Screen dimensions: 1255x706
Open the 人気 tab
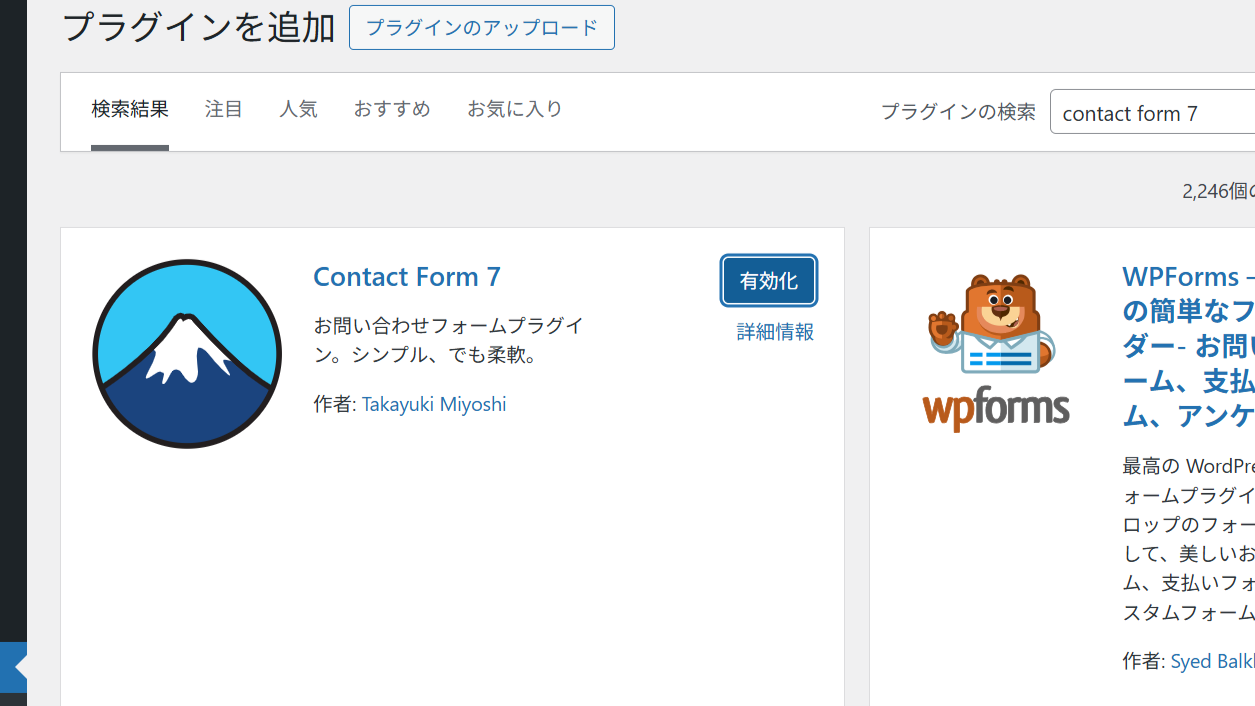point(298,109)
